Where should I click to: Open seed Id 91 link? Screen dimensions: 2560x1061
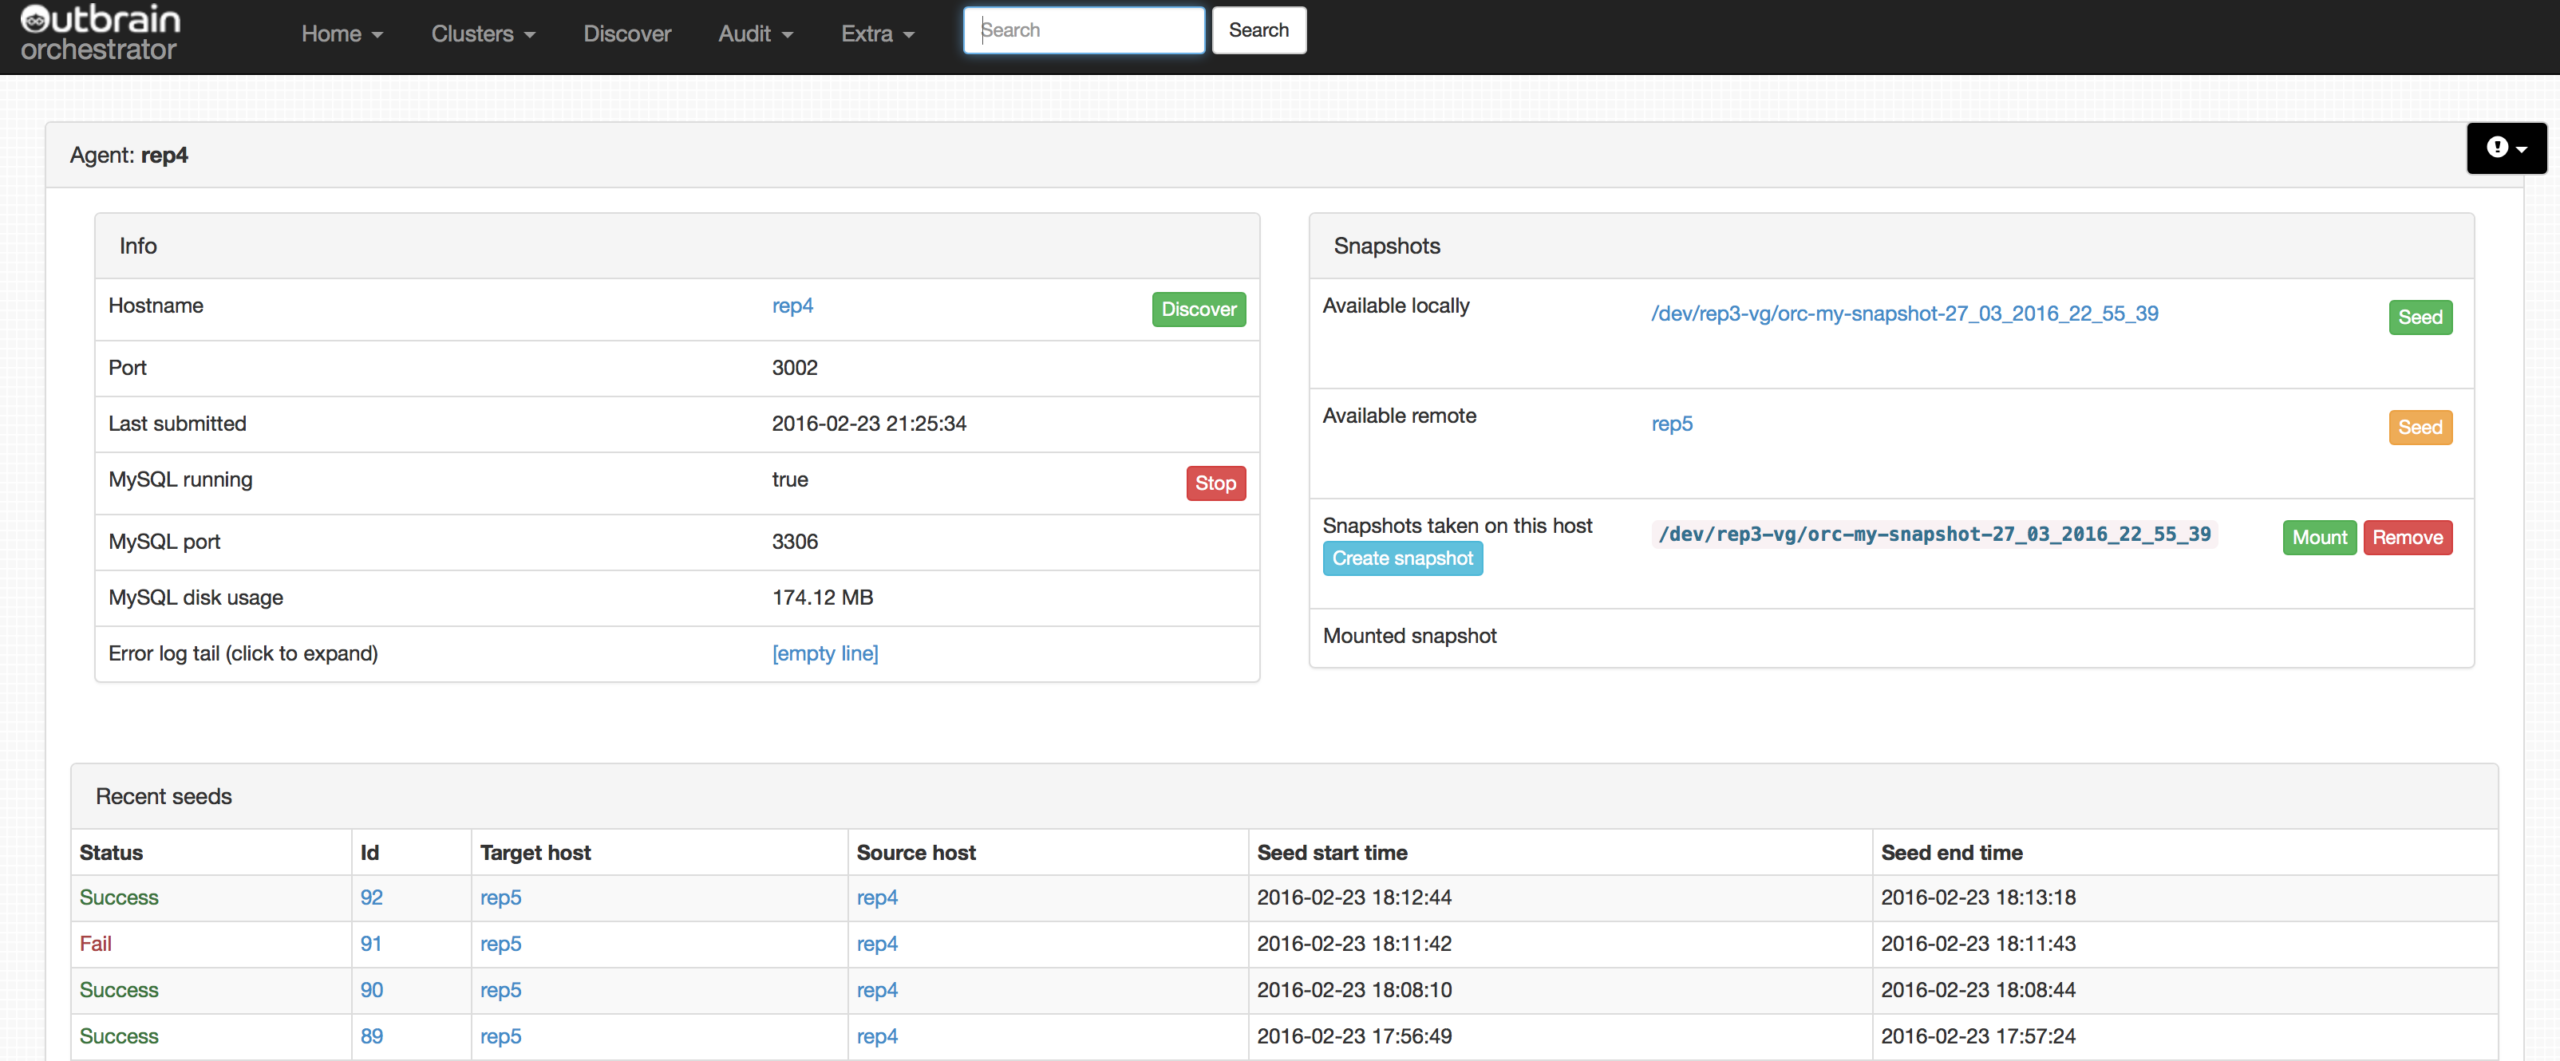click(x=371, y=943)
